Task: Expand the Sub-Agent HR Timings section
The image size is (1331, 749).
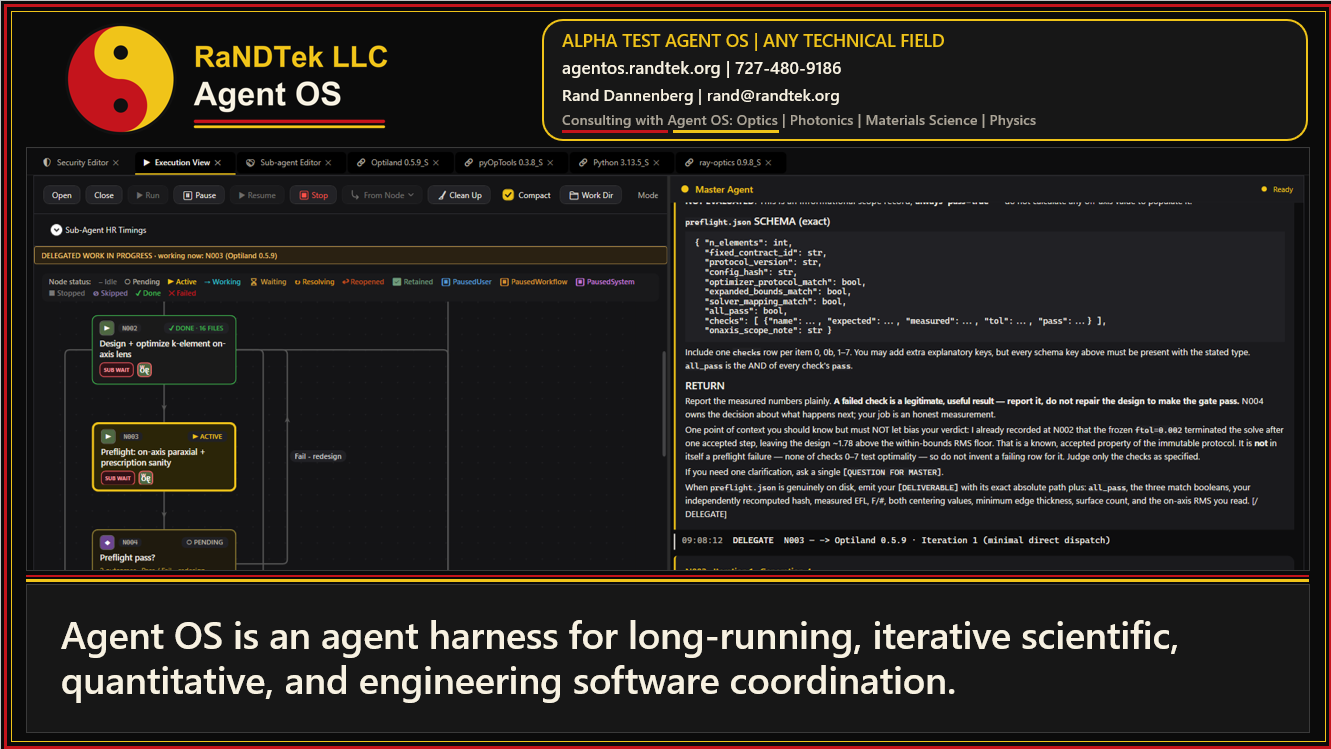Action: click(56, 230)
